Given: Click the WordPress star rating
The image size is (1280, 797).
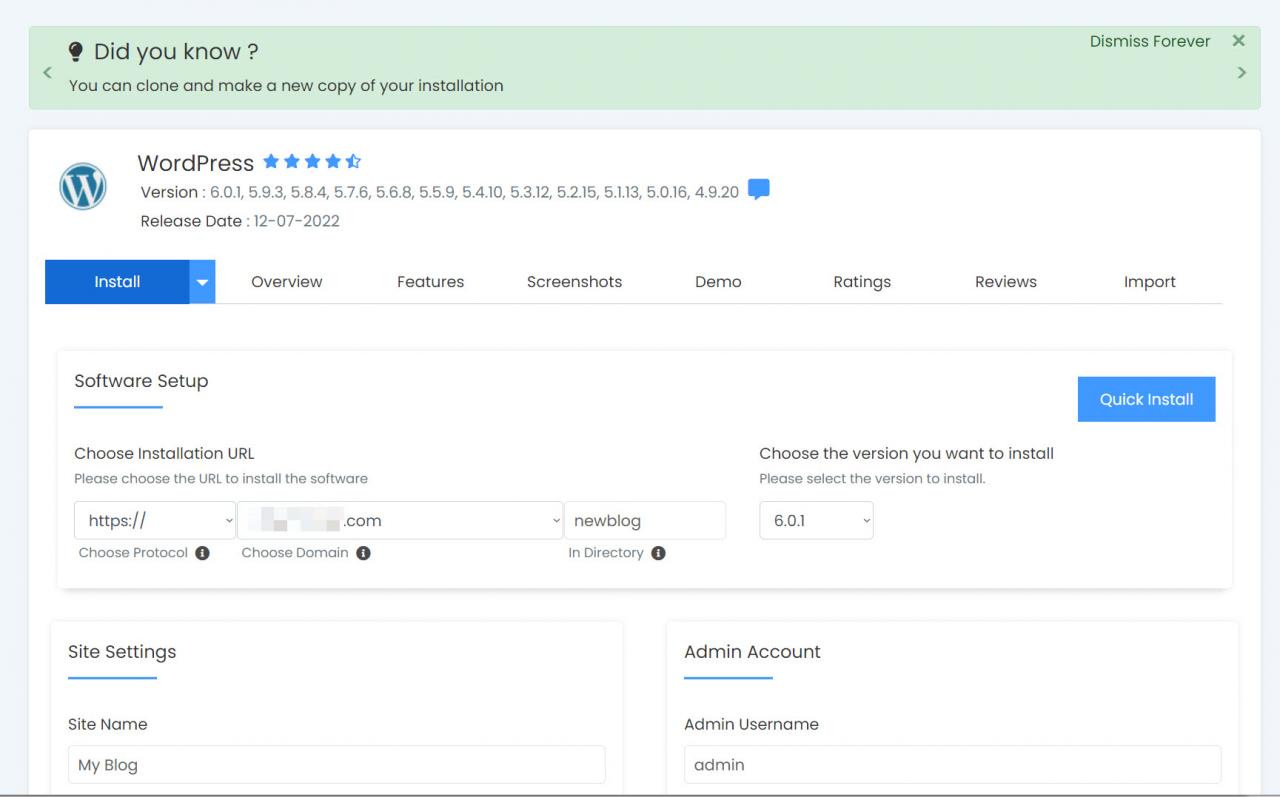Looking at the screenshot, I should click(x=312, y=161).
